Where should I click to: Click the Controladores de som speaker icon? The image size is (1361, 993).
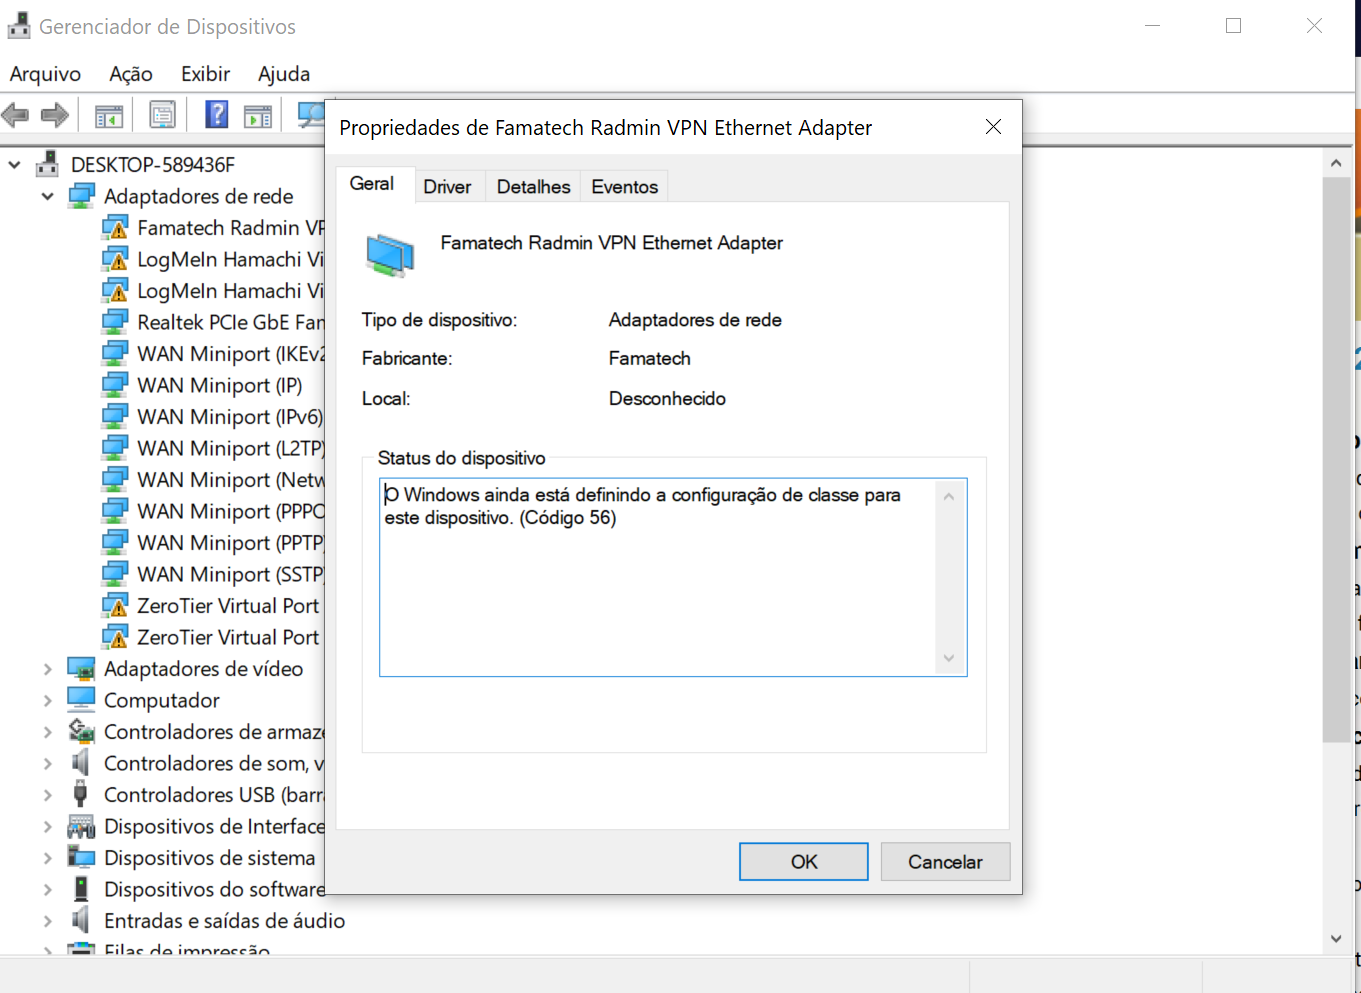point(81,763)
